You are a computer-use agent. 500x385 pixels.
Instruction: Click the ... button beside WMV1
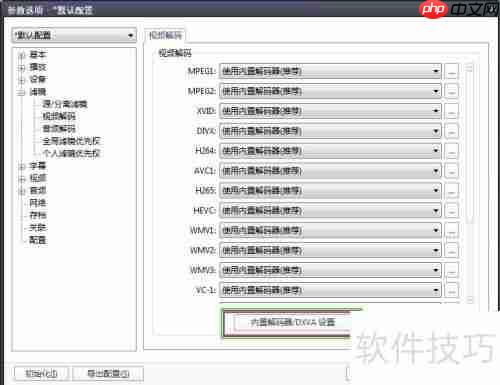451,231
